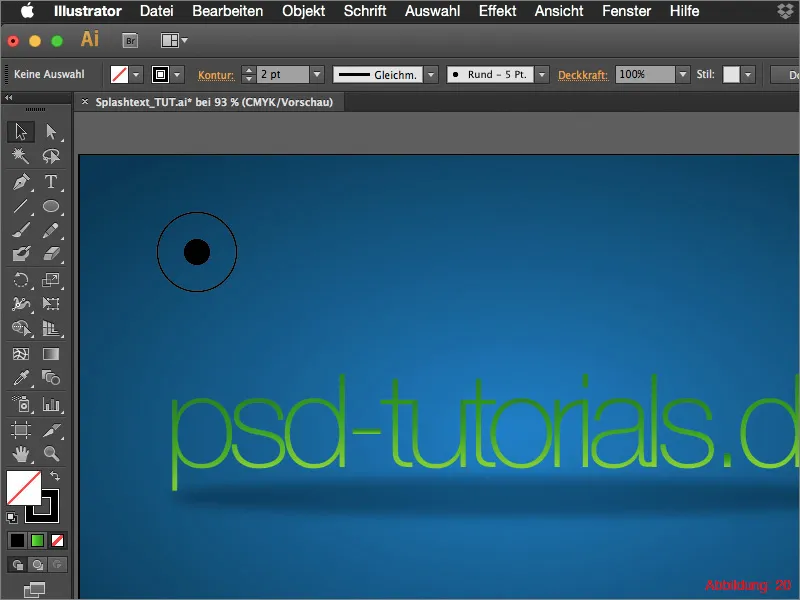This screenshot has width=800, height=600.
Task: Open the Fenster menu
Action: point(627,11)
